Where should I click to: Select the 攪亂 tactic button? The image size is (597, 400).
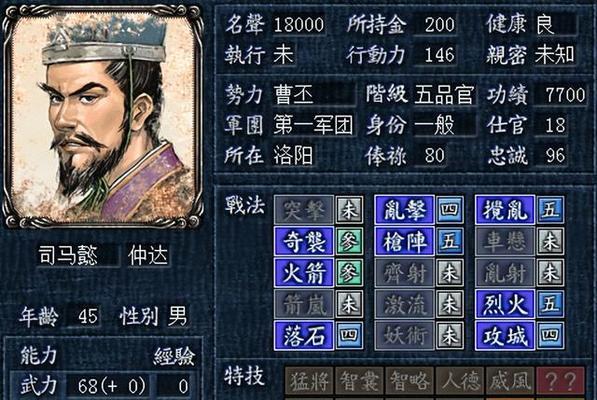[x=505, y=210]
